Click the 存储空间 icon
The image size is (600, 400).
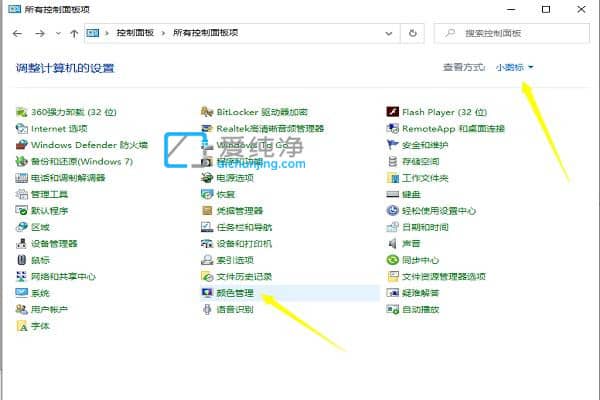point(393,162)
